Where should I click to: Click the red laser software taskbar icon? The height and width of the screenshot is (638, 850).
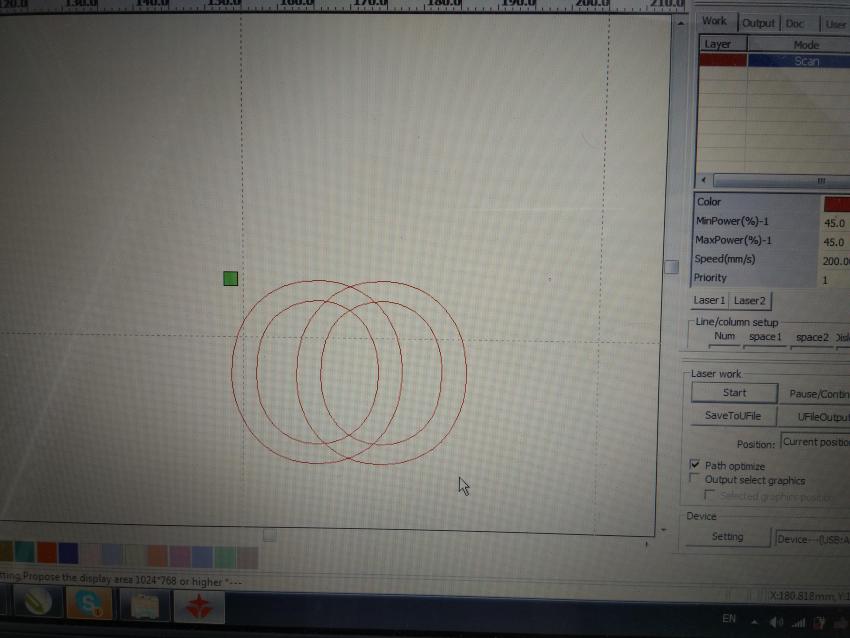[199, 605]
